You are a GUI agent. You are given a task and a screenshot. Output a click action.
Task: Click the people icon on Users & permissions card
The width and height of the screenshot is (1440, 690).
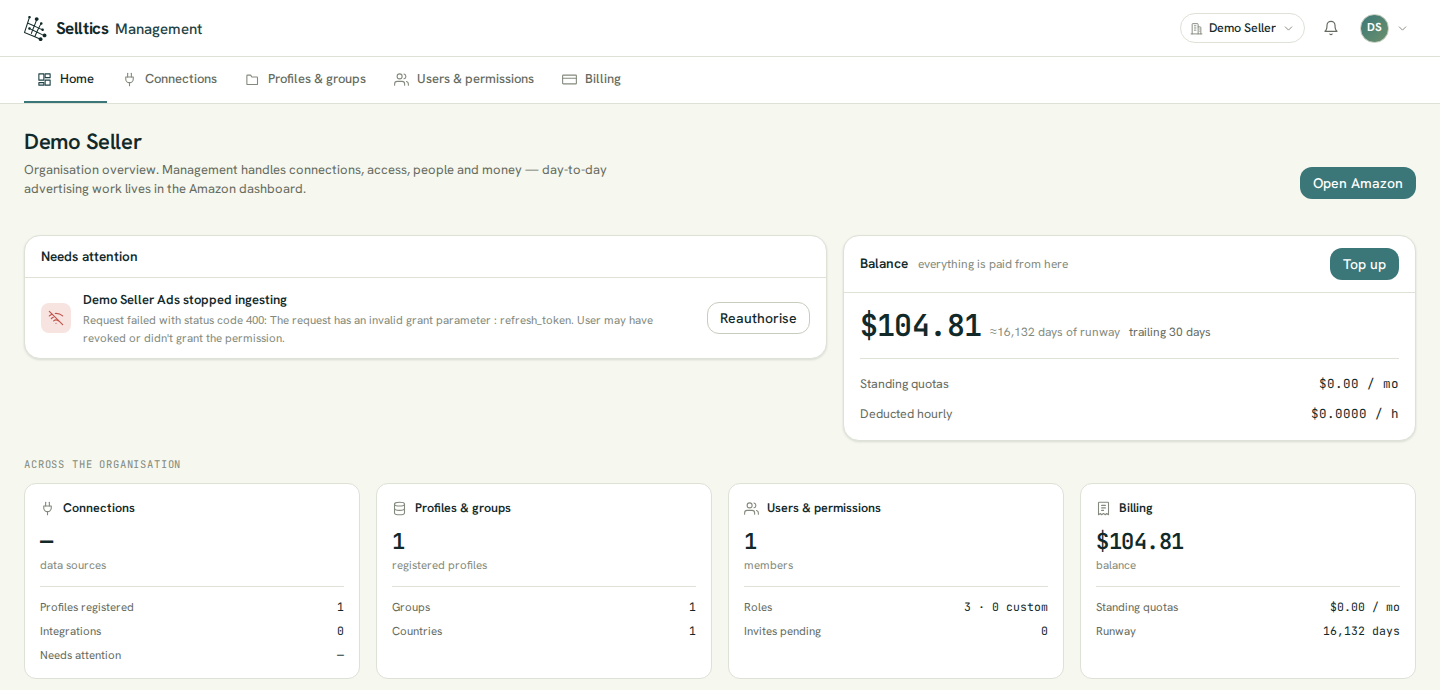pos(751,508)
